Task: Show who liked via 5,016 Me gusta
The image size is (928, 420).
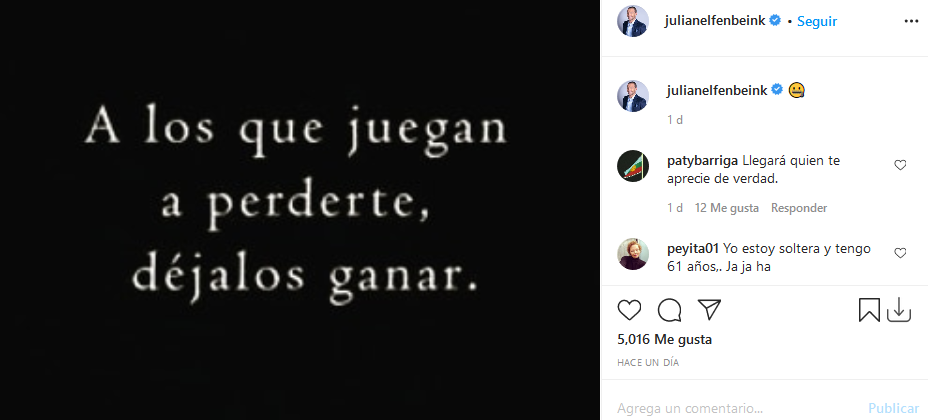Action: [665, 340]
